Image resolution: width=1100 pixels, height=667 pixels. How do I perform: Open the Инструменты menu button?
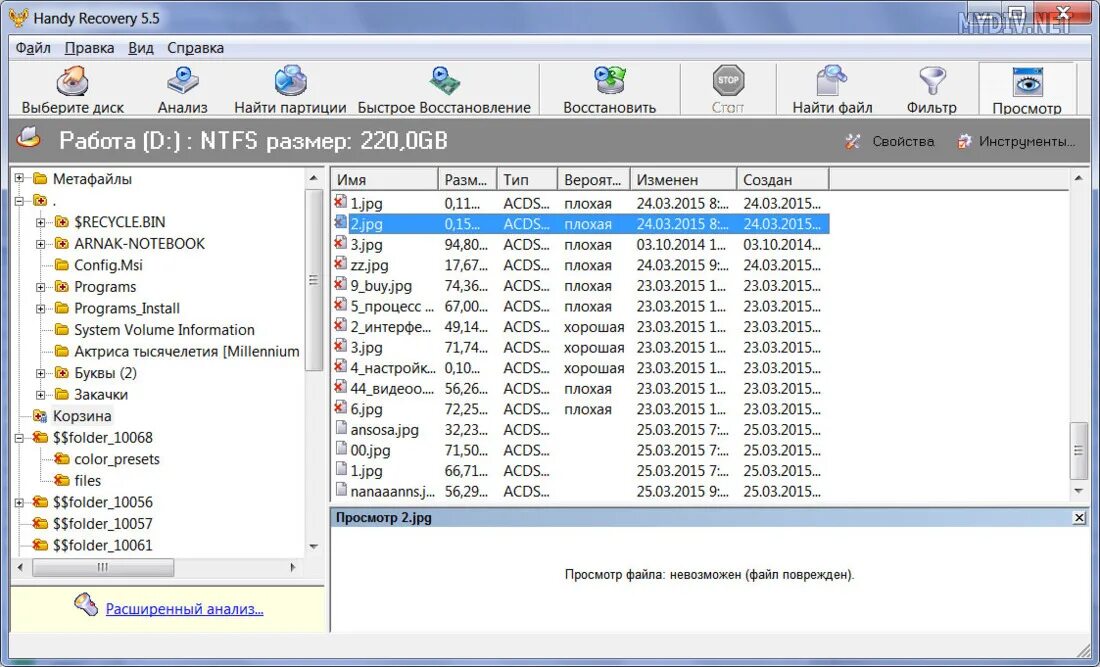click(1015, 142)
